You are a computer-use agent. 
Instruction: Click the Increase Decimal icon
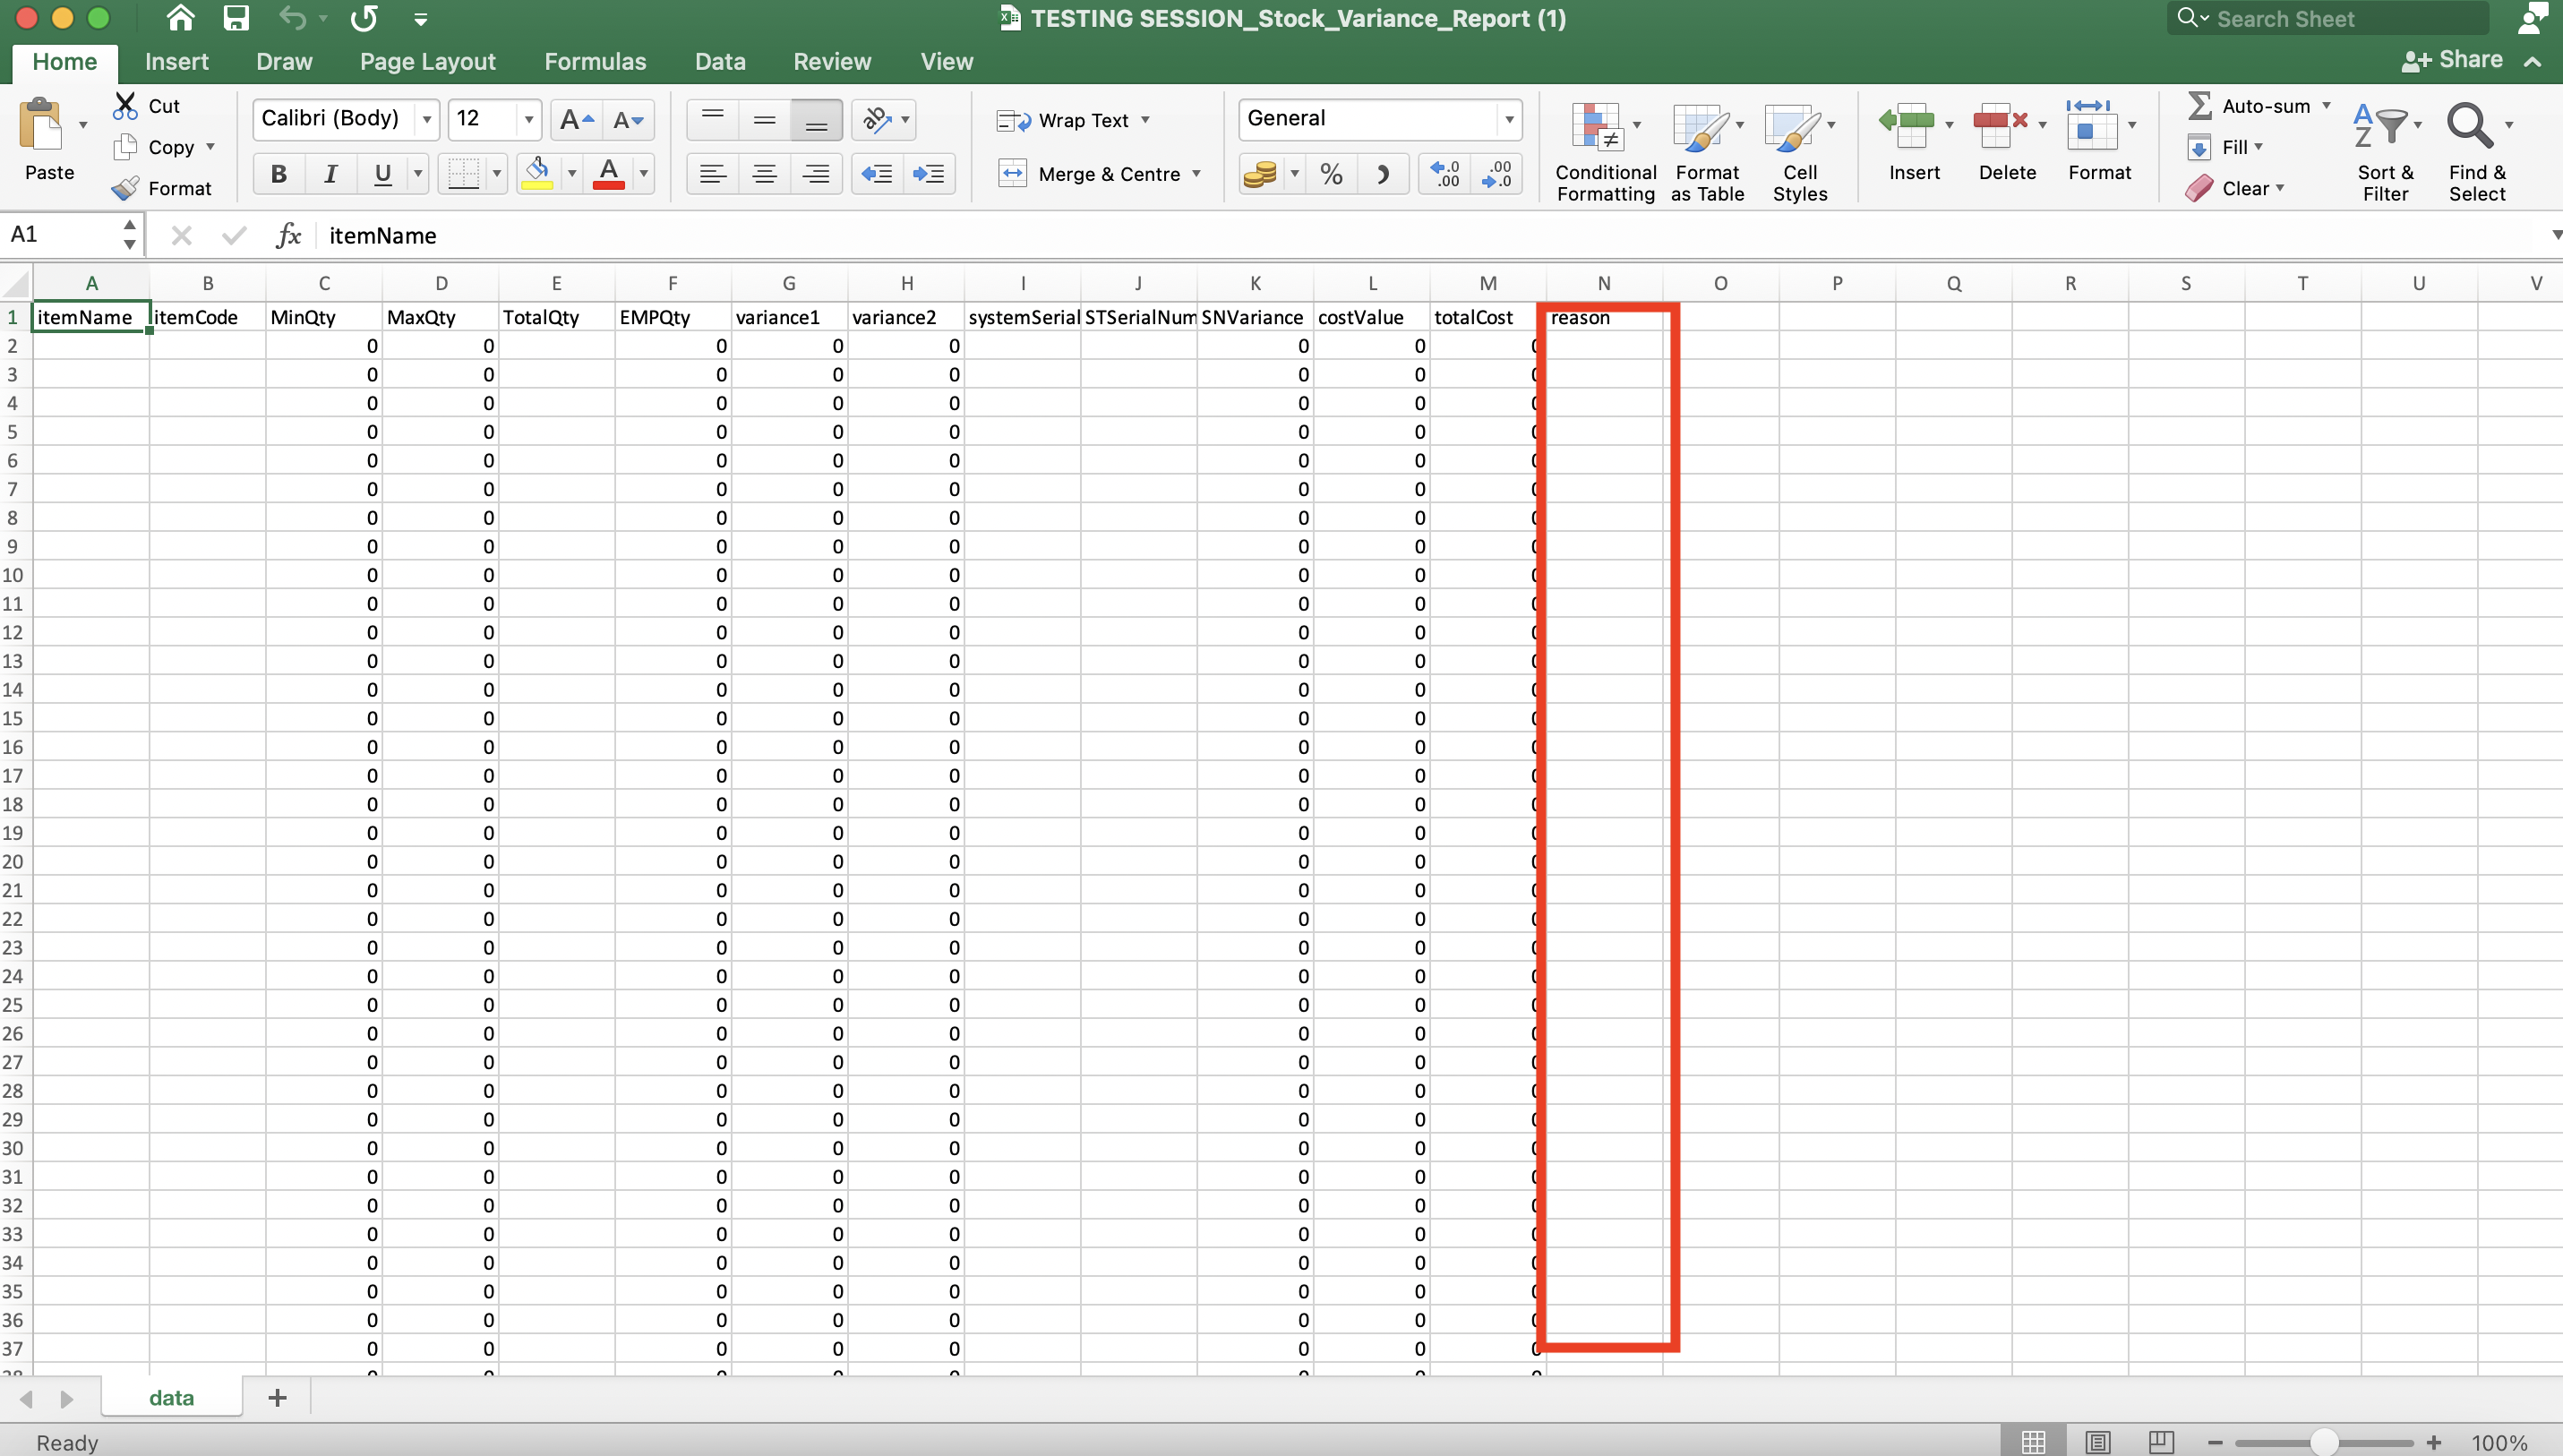[1444, 174]
